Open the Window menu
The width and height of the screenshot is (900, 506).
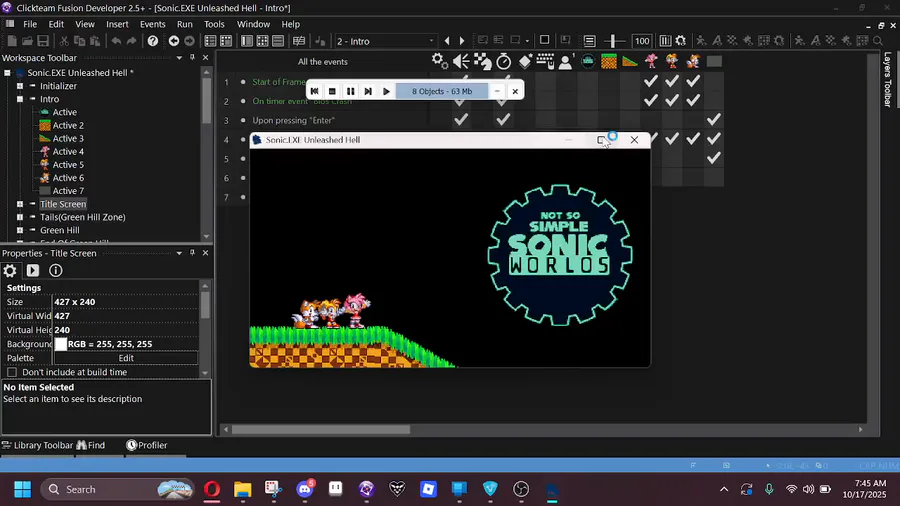tap(253, 24)
